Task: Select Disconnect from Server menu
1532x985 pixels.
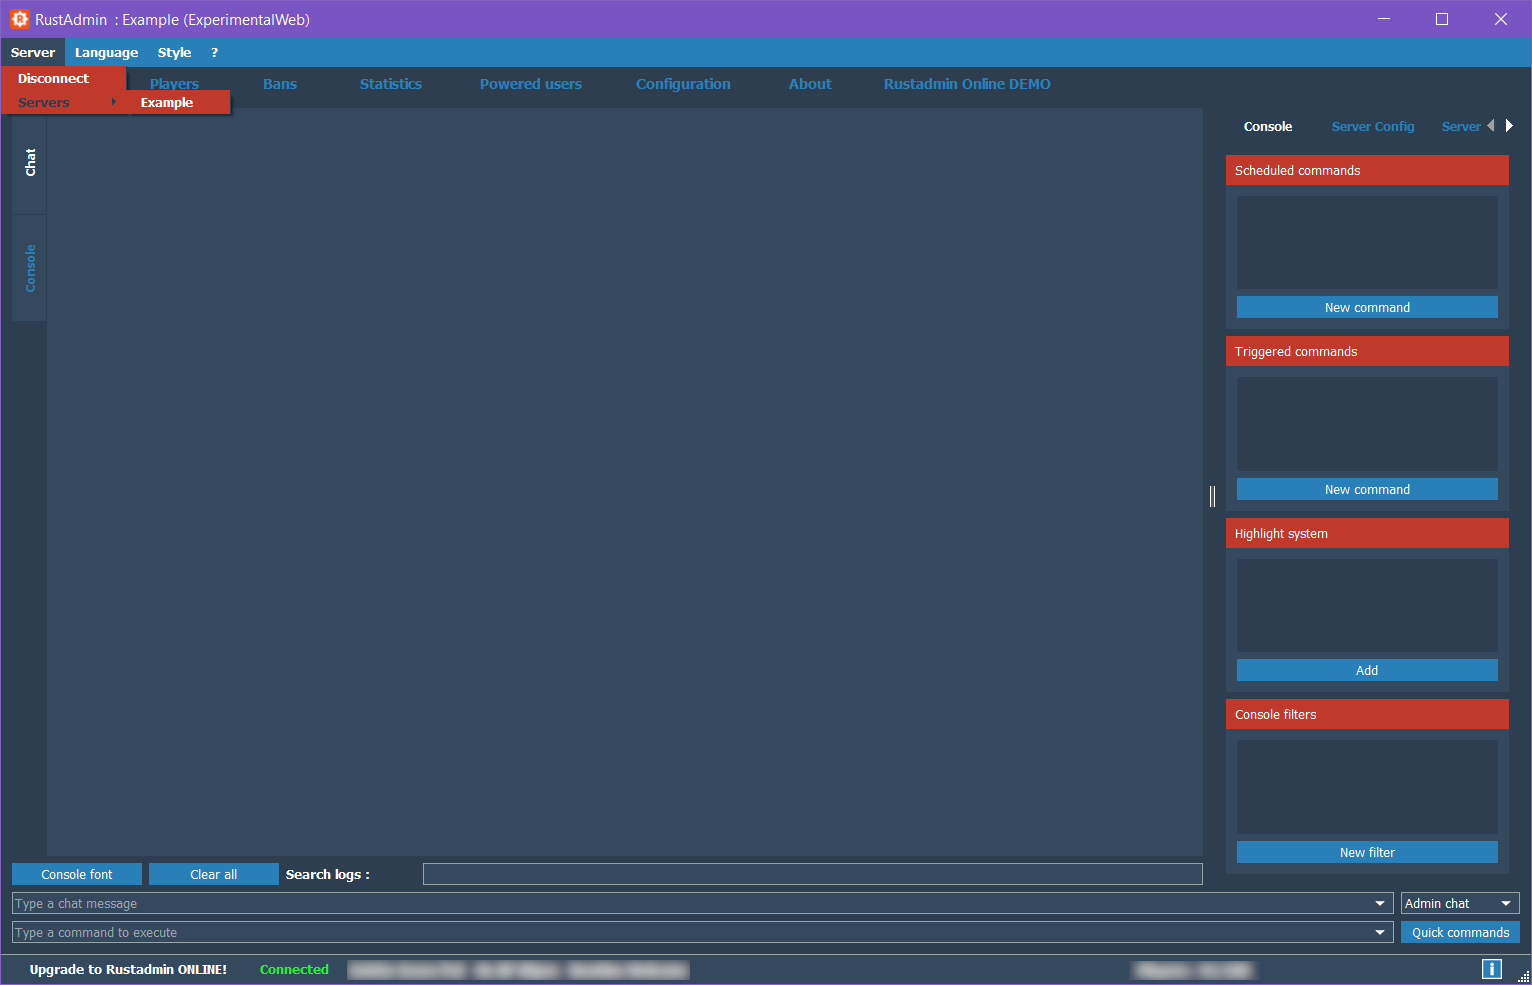Action: (x=54, y=79)
